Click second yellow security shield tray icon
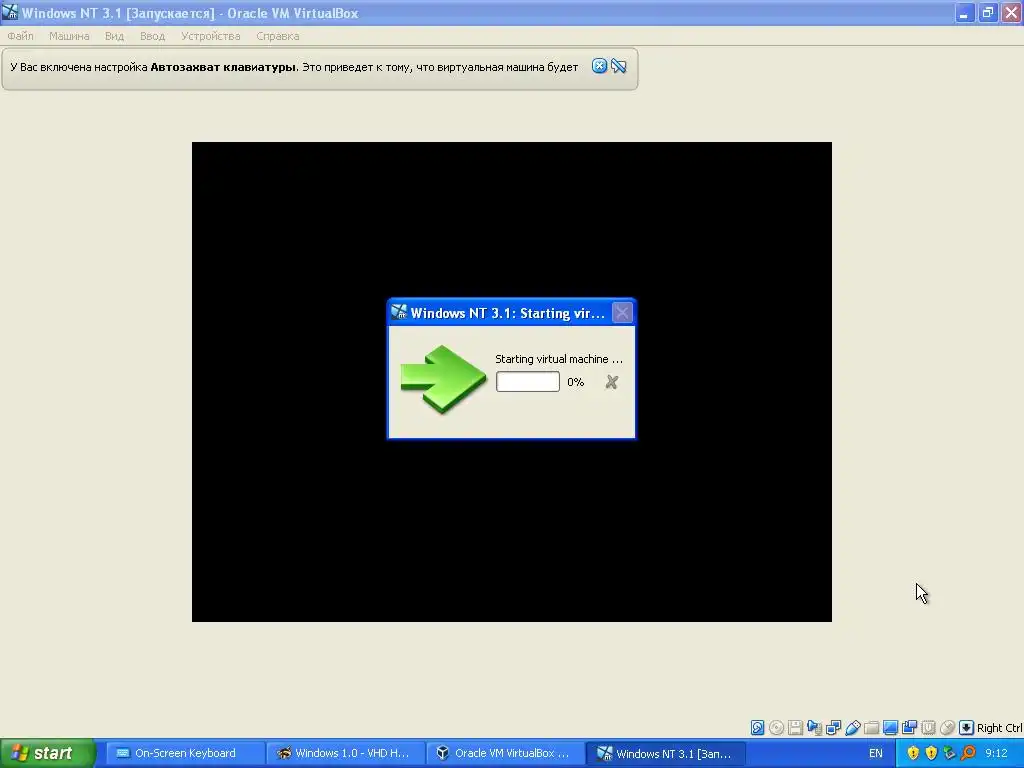1024x768 pixels. [931, 753]
